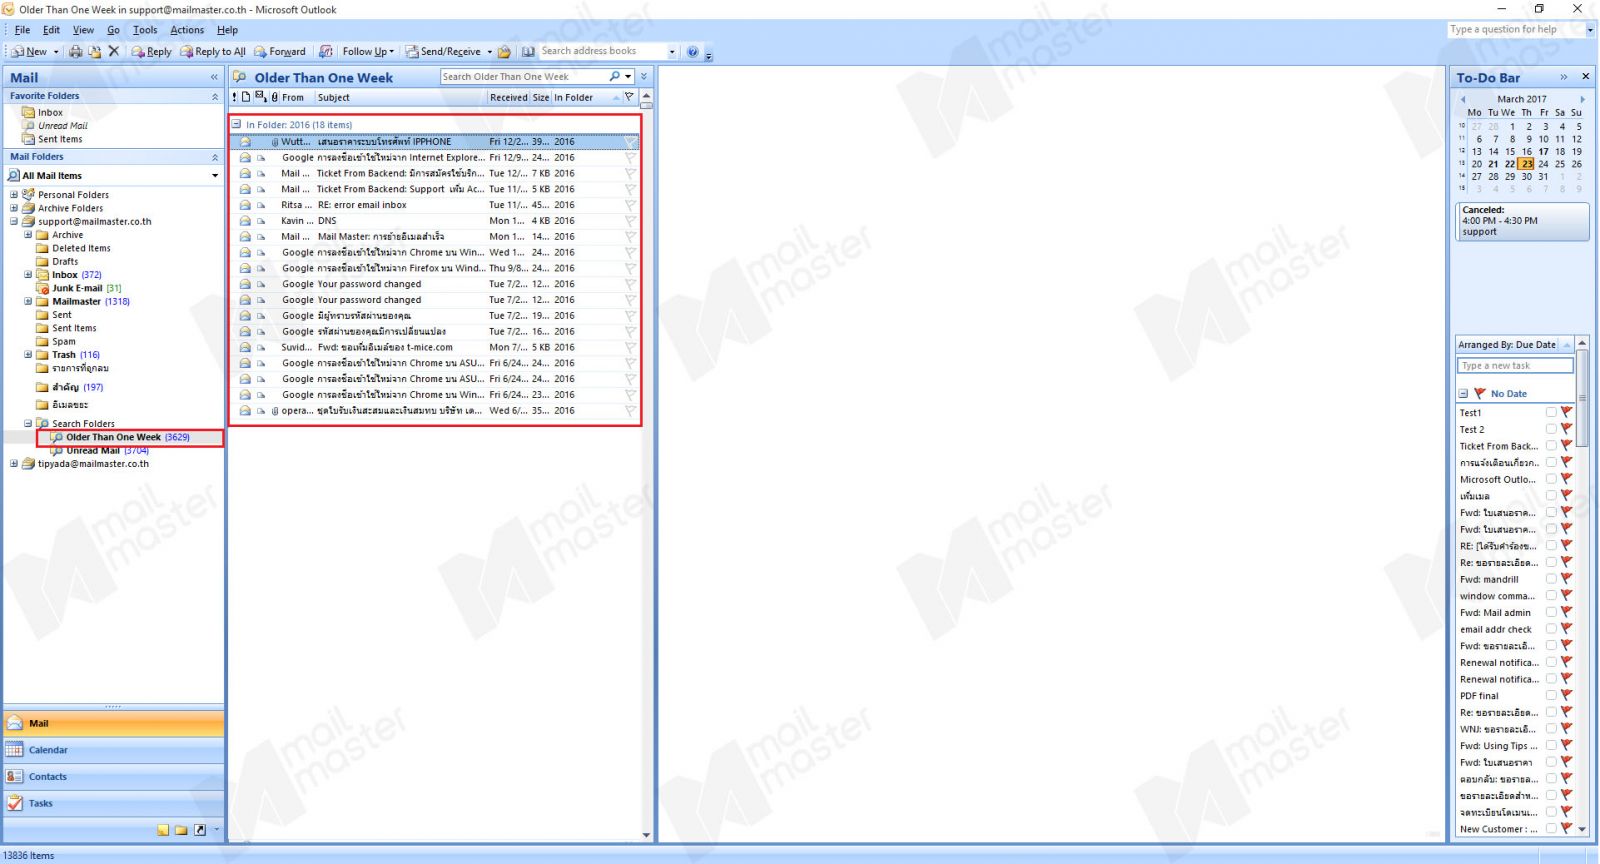
Task: Click the Notes icon in navigation pane bottom
Action: click(163, 830)
